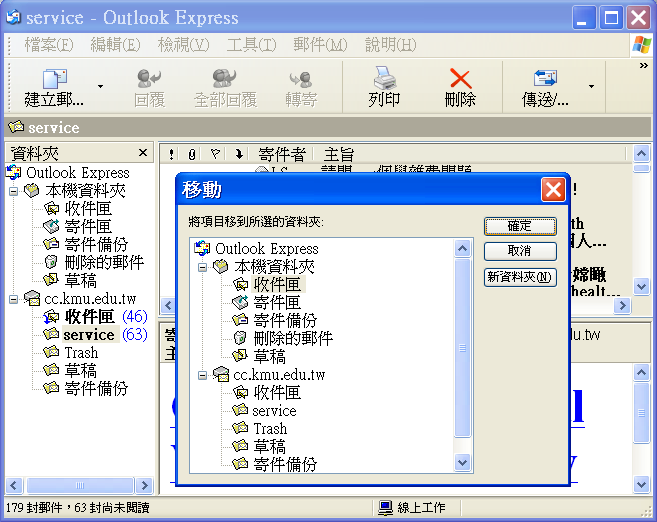657x522 pixels.
Task: Click the sidebar scroll-right arrow
Action: (x=145, y=486)
